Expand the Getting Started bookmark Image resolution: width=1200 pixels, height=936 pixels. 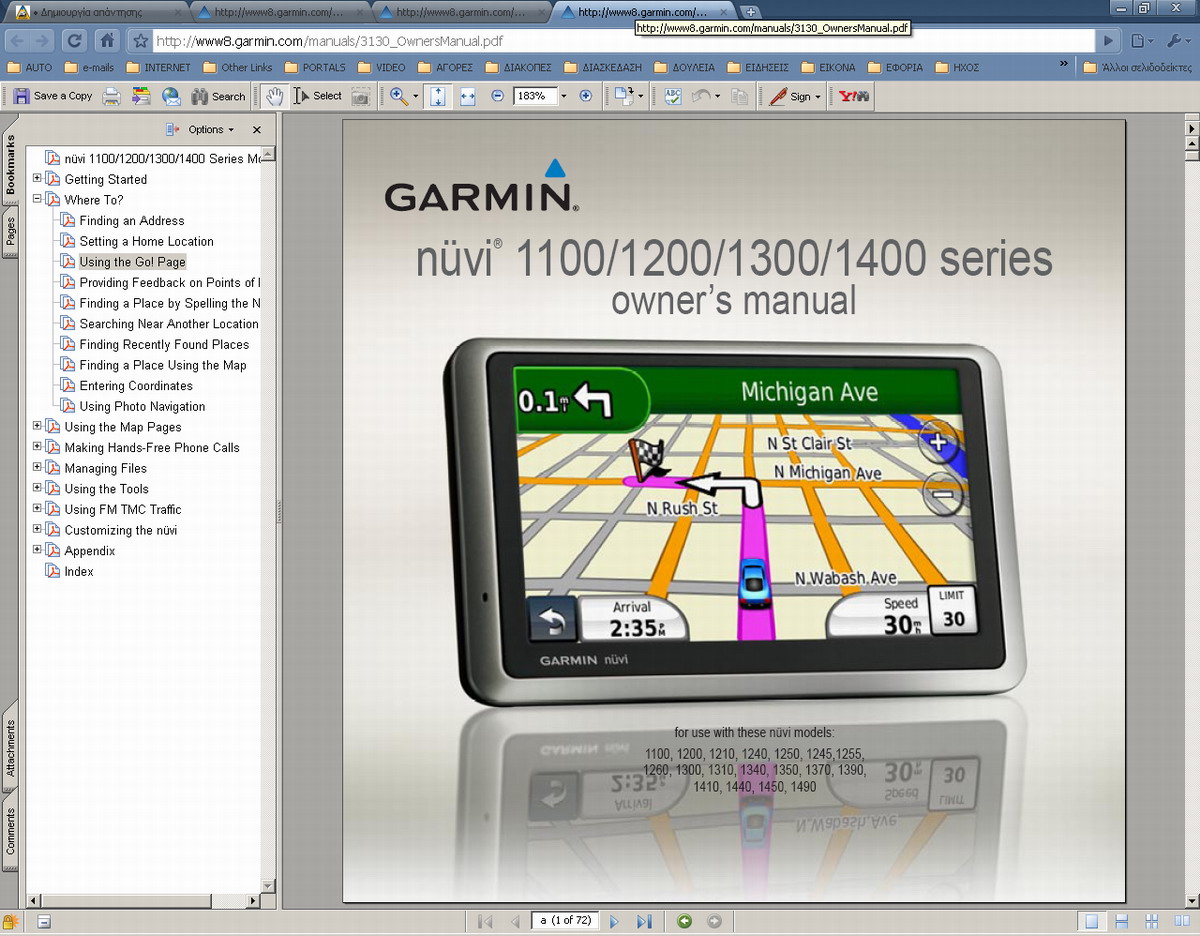pos(38,179)
